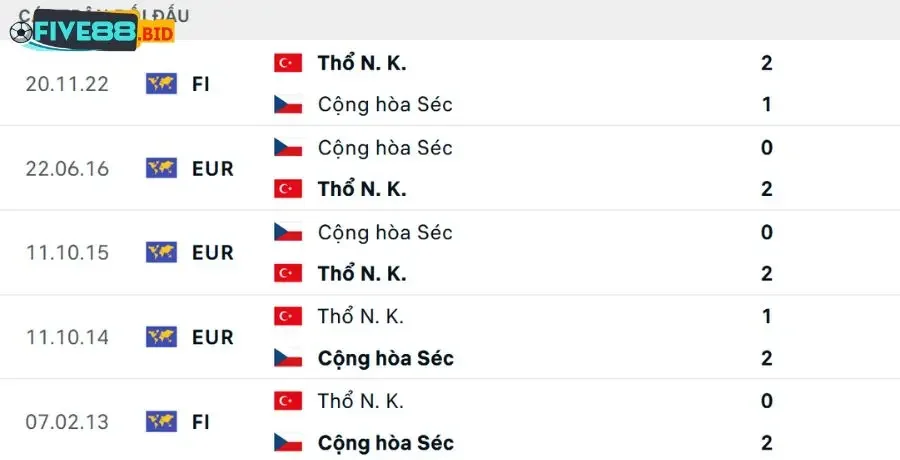Select bold Thổ N. K. in 11.10.15 match

pyautogui.click(x=361, y=273)
